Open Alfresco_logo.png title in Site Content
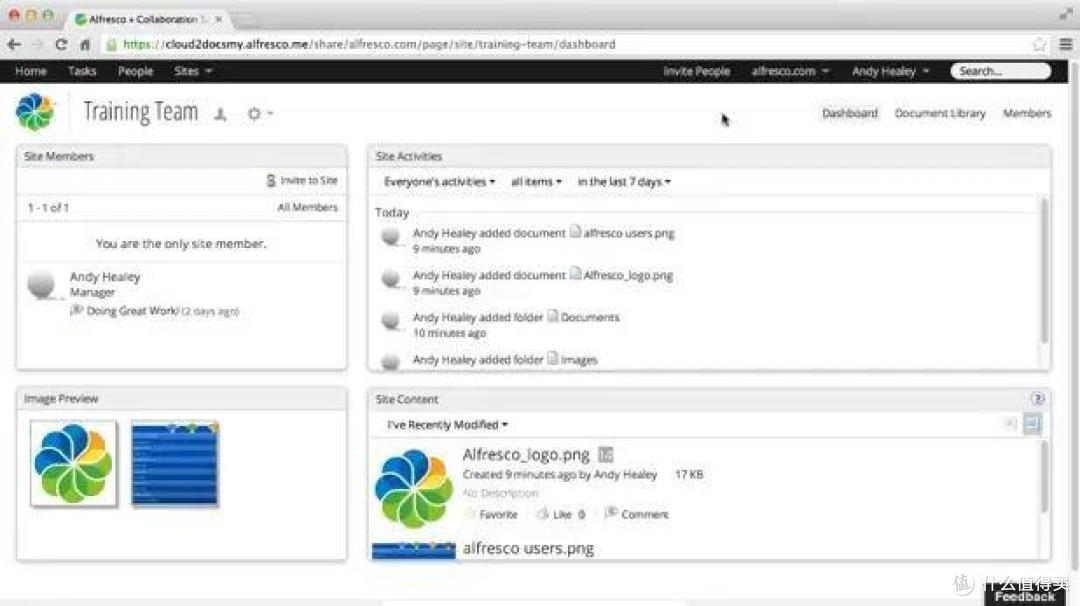Viewport: 1080px width, 606px height. (x=526, y=455)
